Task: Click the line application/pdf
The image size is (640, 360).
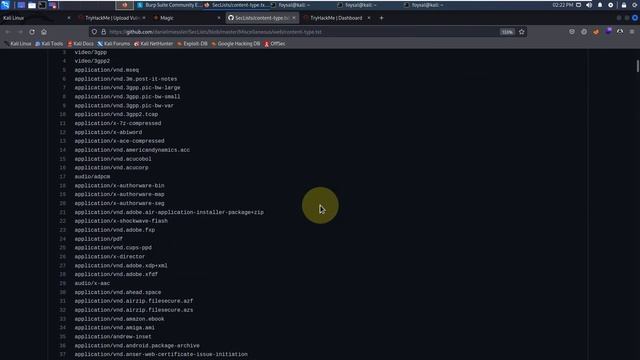Action: pos(98,239)
